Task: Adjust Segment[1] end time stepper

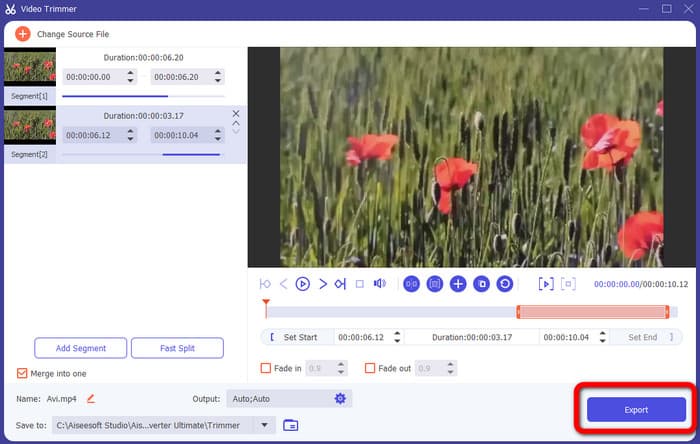Action: tap(218, 77)
